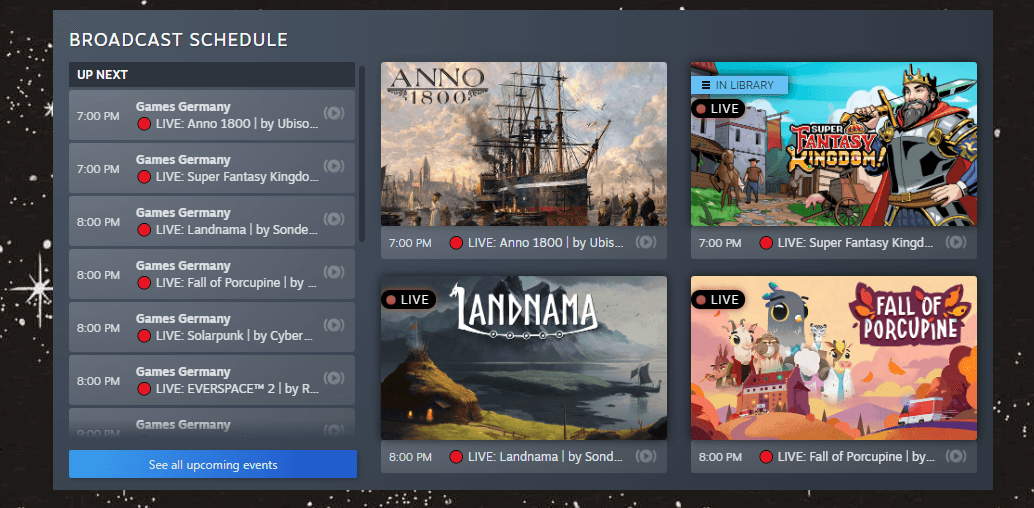
Task: Click play icon beneath Landnama card
Action: pos(646,456)
